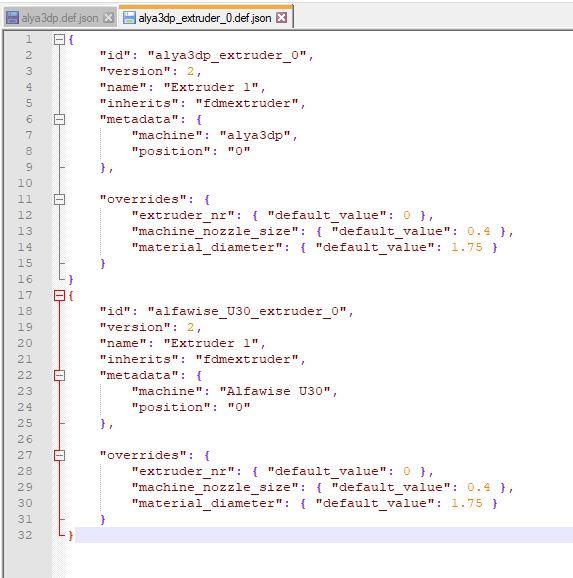
Task: Collapse the overrides block at line 11
Action: coord(59,199)
